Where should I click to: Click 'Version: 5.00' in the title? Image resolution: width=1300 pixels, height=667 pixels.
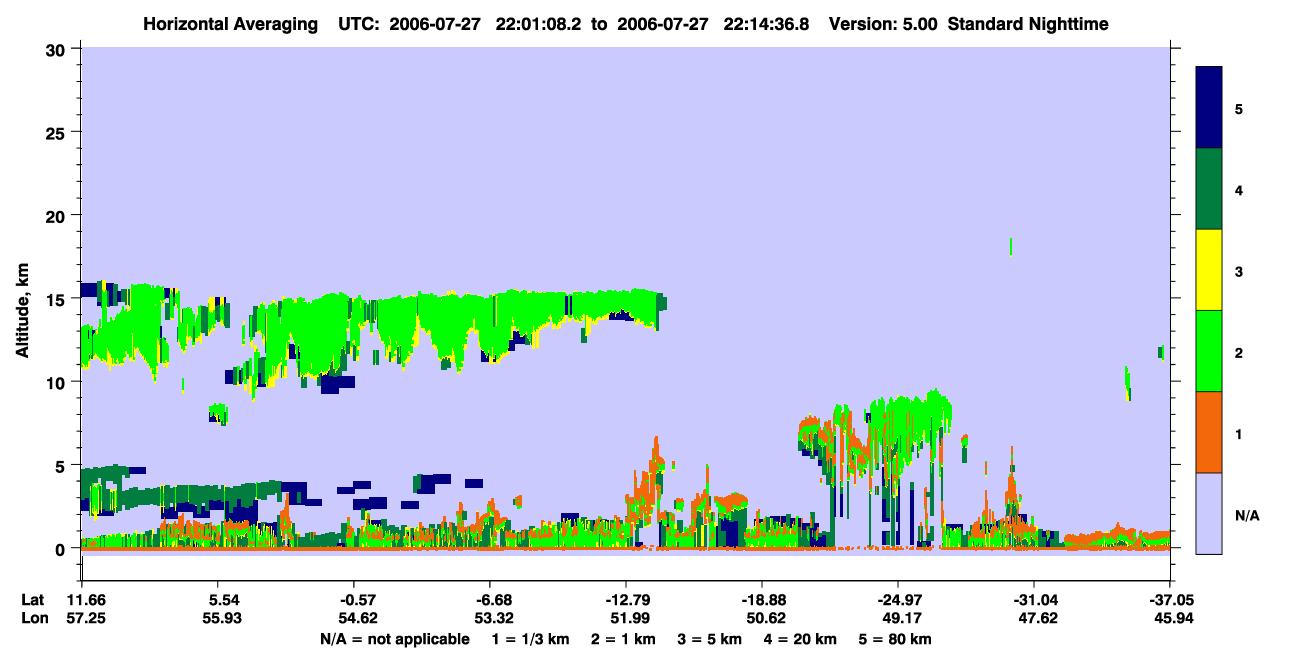(x=883, y=23)
